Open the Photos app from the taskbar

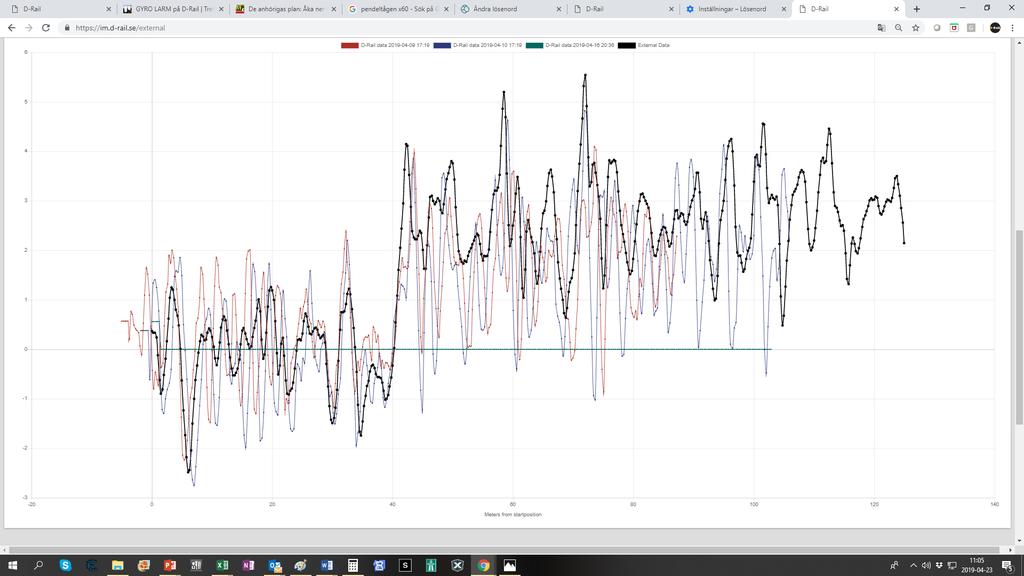tap(509, 565)
